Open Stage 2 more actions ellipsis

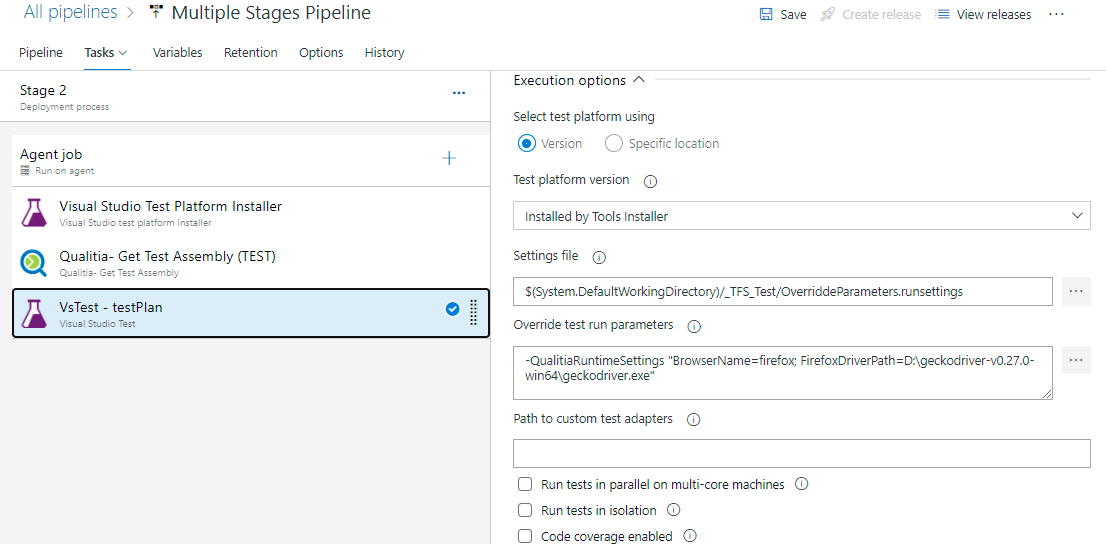click(x=459, y=93)
